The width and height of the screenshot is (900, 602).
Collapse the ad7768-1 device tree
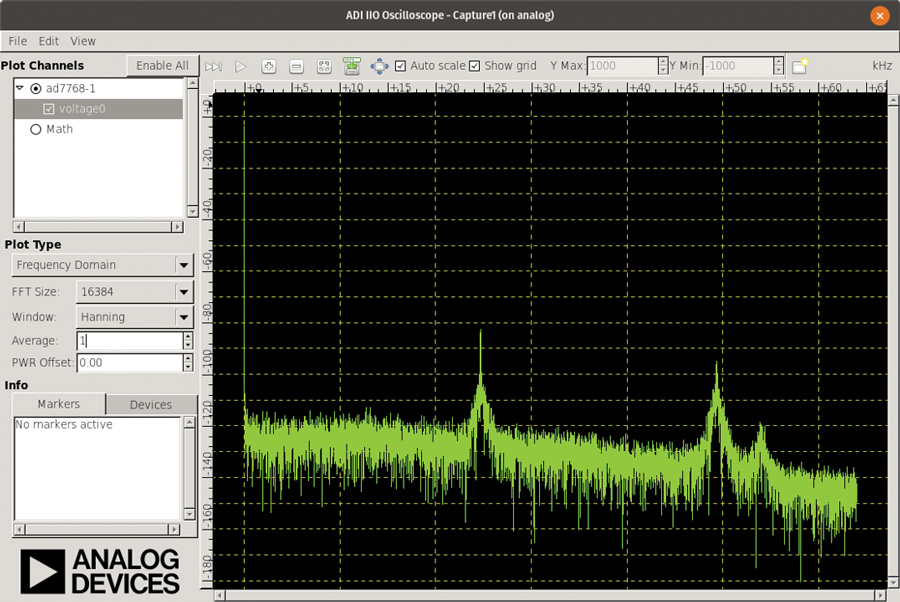(20, 88)
